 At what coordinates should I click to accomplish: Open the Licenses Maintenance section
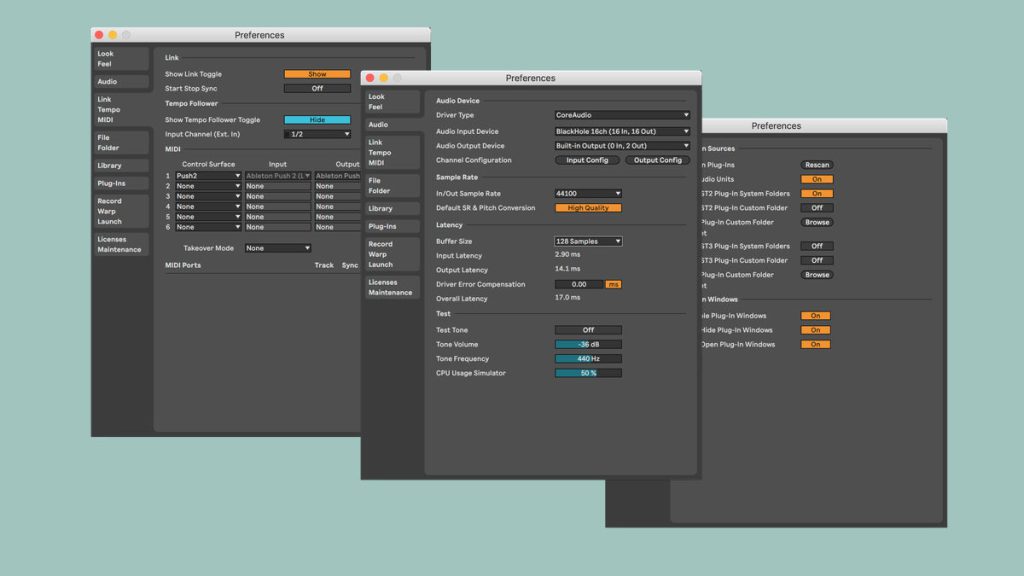click(x=392, y=286)
